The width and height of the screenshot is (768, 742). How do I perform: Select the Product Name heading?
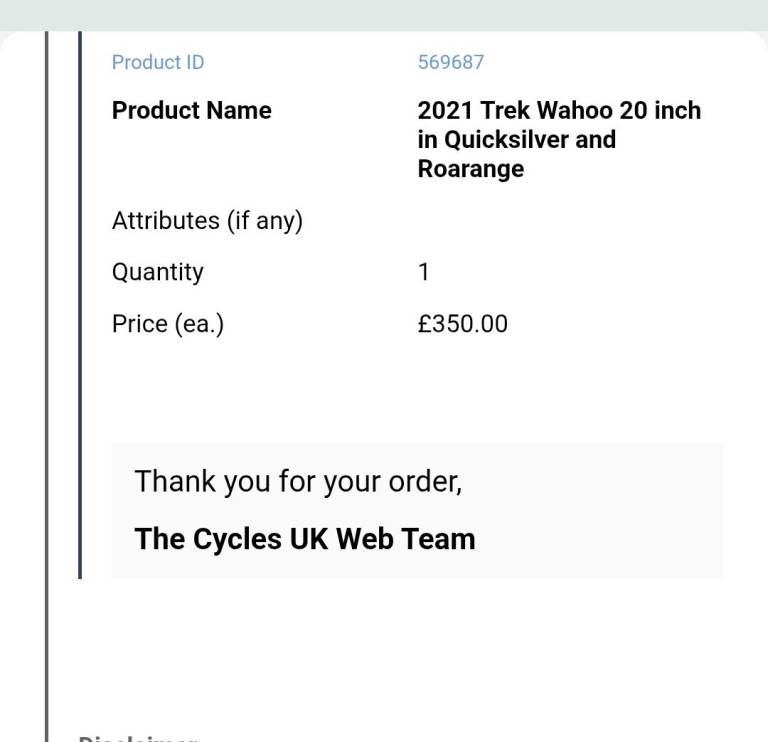(x=191, y=110)
